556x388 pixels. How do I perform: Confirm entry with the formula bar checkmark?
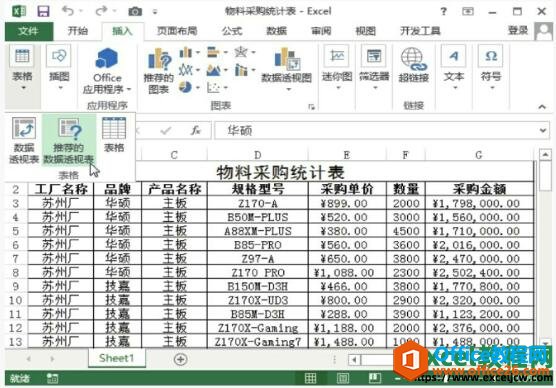[166, 131]
